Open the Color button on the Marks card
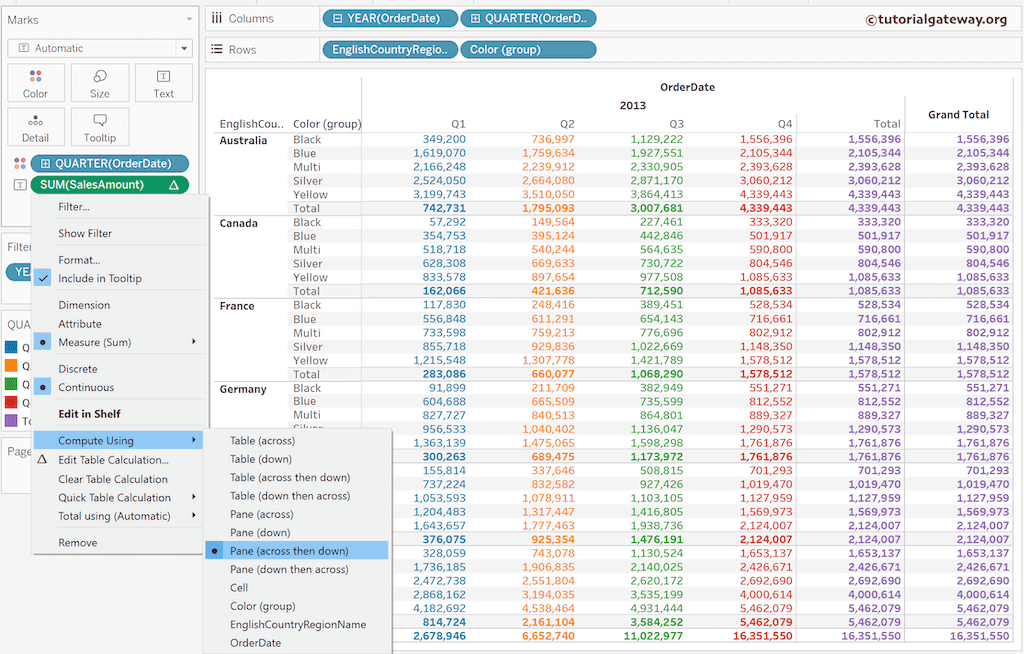The image size is (1024, 654). [x=35, y=82]
